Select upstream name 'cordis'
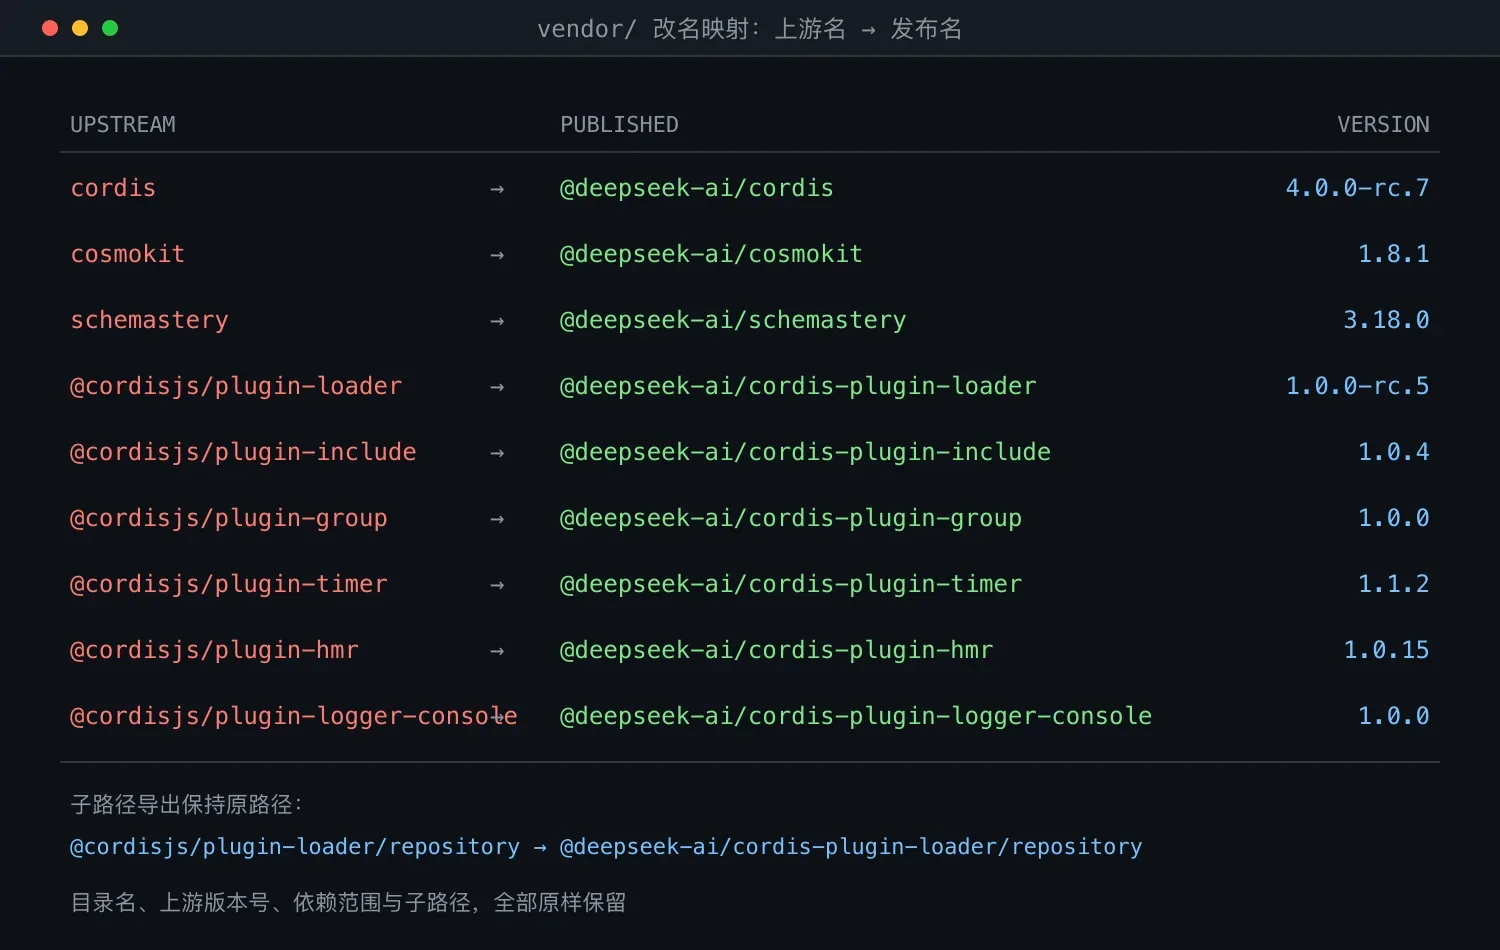Image resolution: width=1500 pixels, height=950 pixels. 113,188
